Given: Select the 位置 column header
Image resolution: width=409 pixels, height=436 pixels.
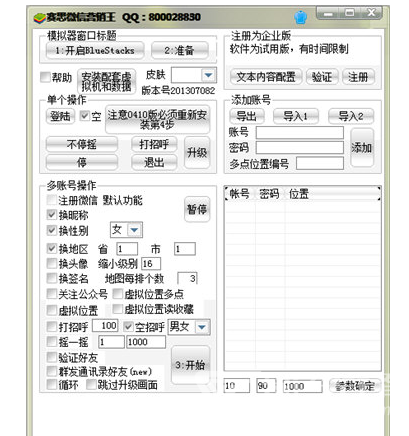Looking at the screenshot, I should pyautogui.click(x=299, y=194).
